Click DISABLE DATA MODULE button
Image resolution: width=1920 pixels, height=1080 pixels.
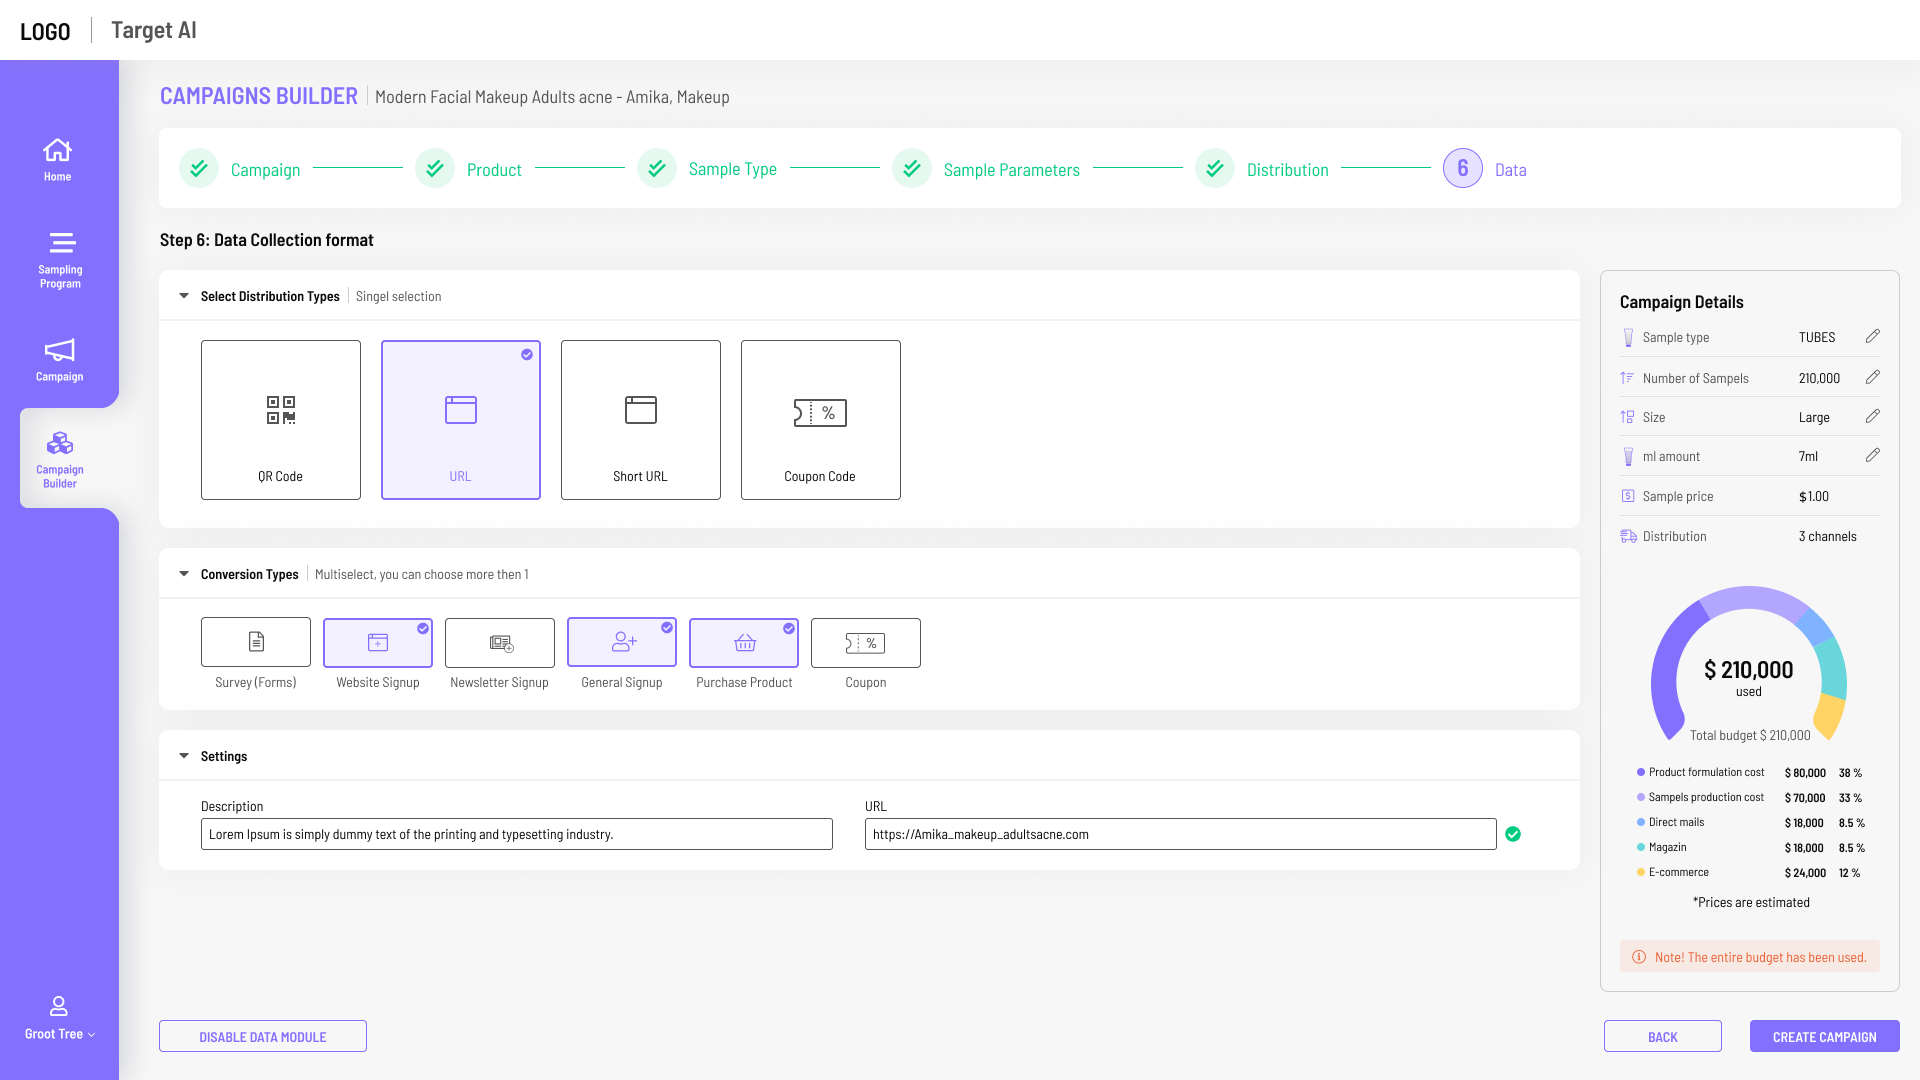[263, 1036]
